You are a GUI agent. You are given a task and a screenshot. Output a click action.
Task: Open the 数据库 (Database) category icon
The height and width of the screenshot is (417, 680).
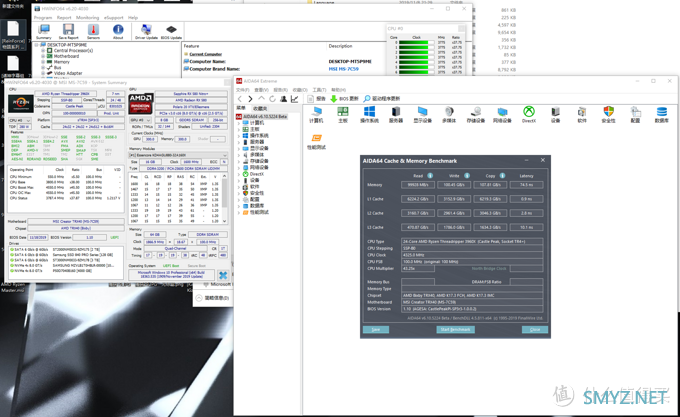click(662, 114)
